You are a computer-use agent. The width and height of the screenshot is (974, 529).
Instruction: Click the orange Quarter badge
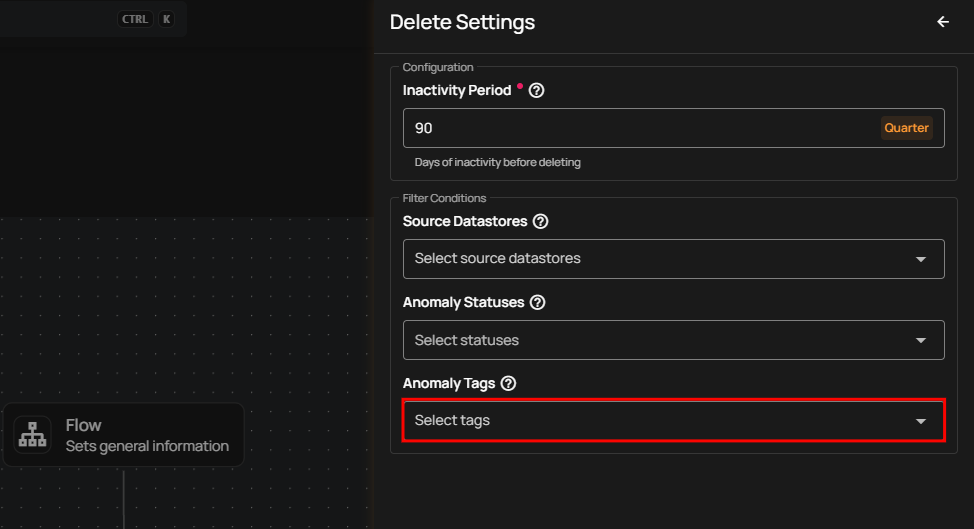pyautogui.click(x=906, y=128)
